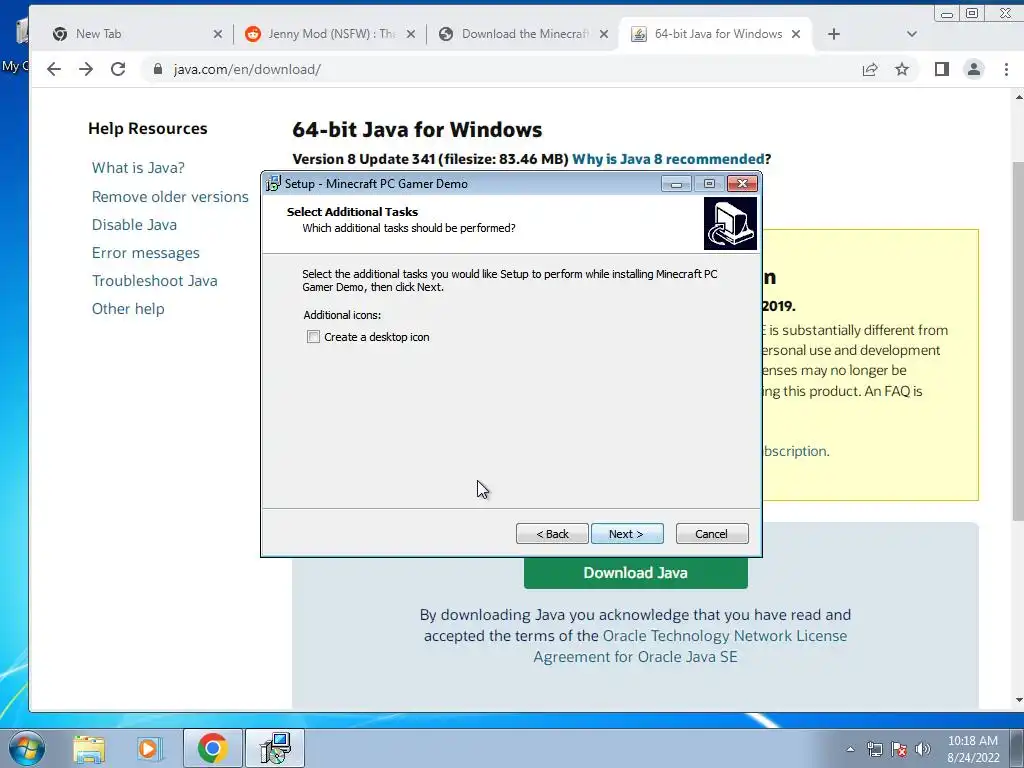Image resolution: width=1024 pixels, height=768 pixels.
Task: Cancel the Minecraft PC Gamer Demo setup
Action: coord(712,534)
